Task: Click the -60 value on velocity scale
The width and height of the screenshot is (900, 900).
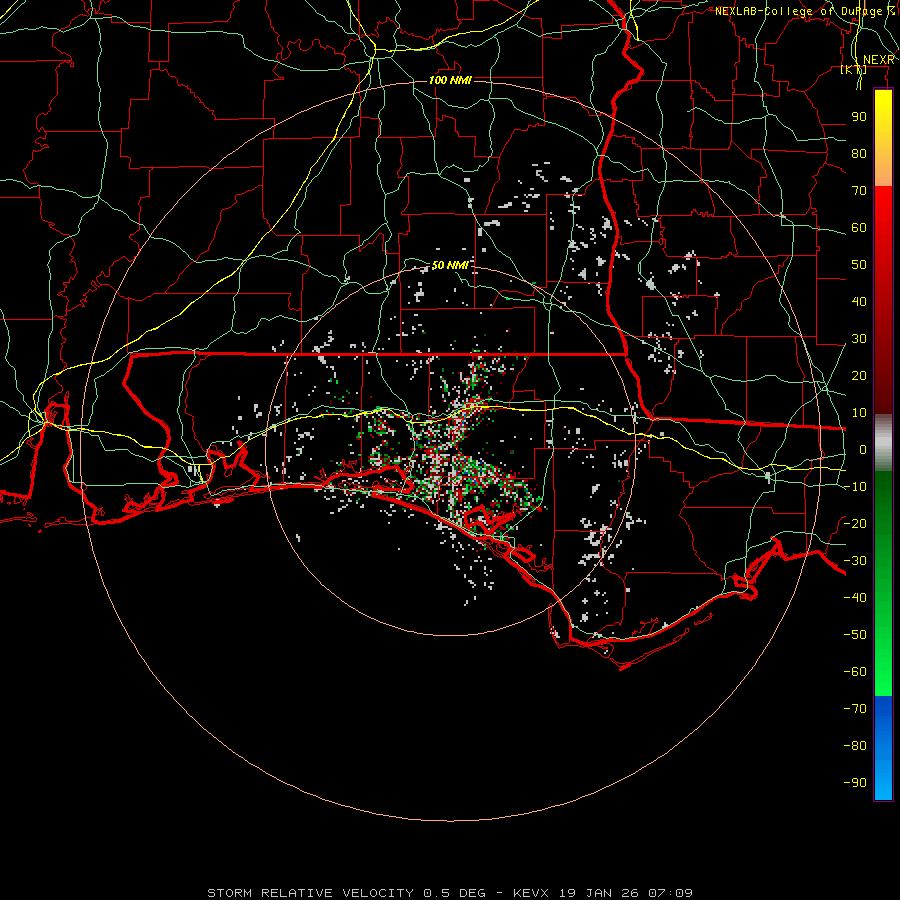Action: pyautogui.click(x=855, y=672)
